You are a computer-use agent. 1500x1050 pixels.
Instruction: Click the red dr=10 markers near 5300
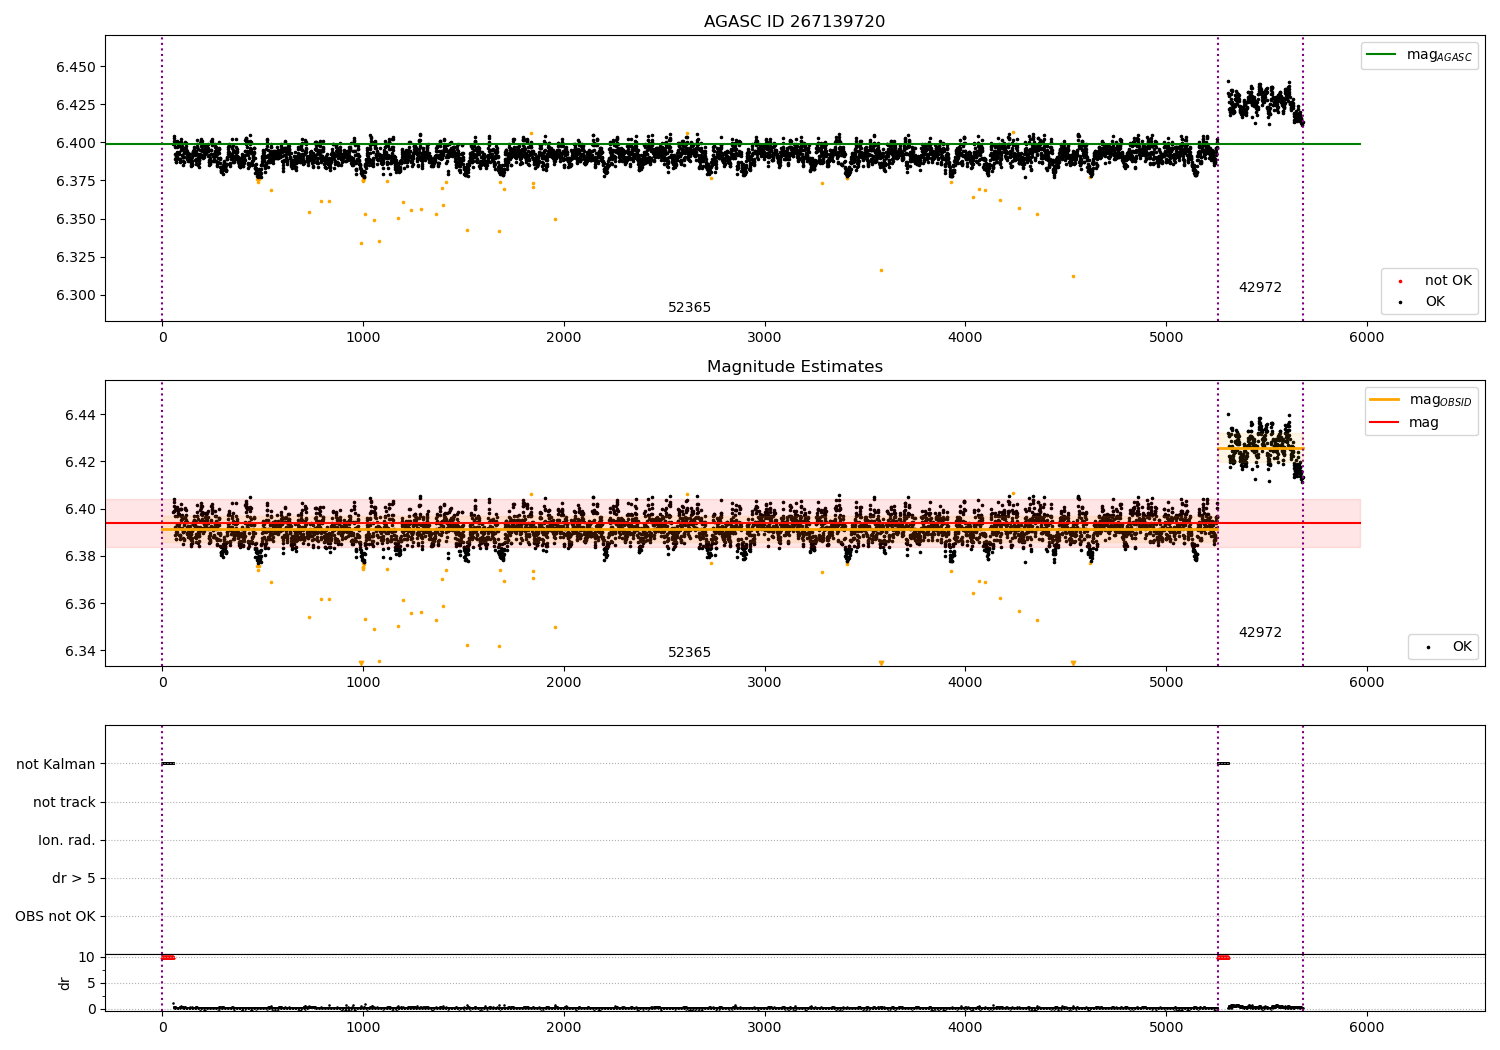(1223, 957)
